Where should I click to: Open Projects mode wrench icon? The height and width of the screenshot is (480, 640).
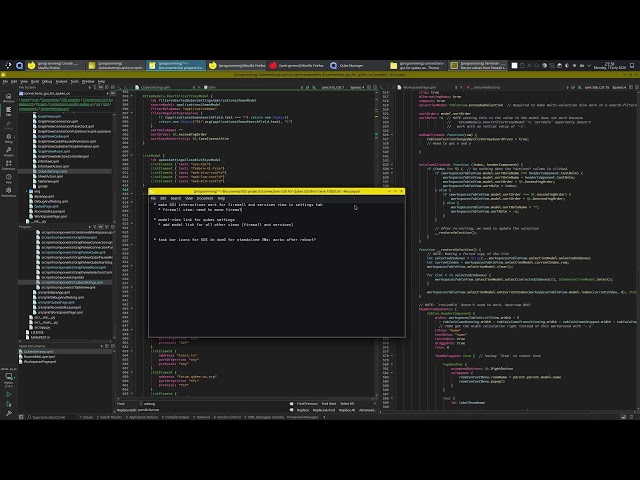click(9, 151)
